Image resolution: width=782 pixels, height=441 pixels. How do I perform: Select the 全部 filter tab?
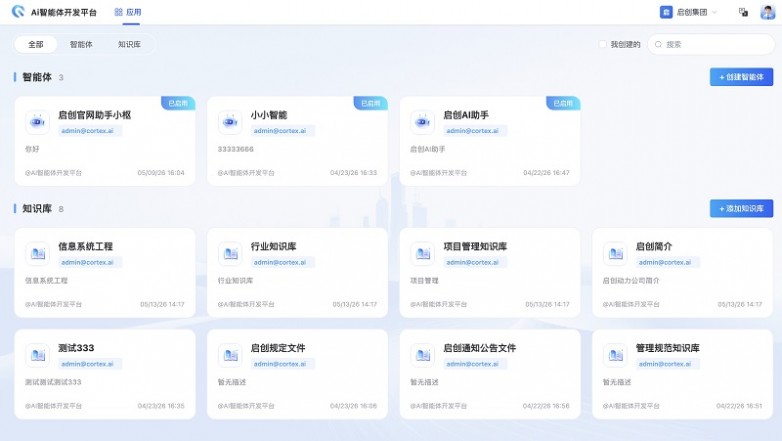click(x=35, y=44)
